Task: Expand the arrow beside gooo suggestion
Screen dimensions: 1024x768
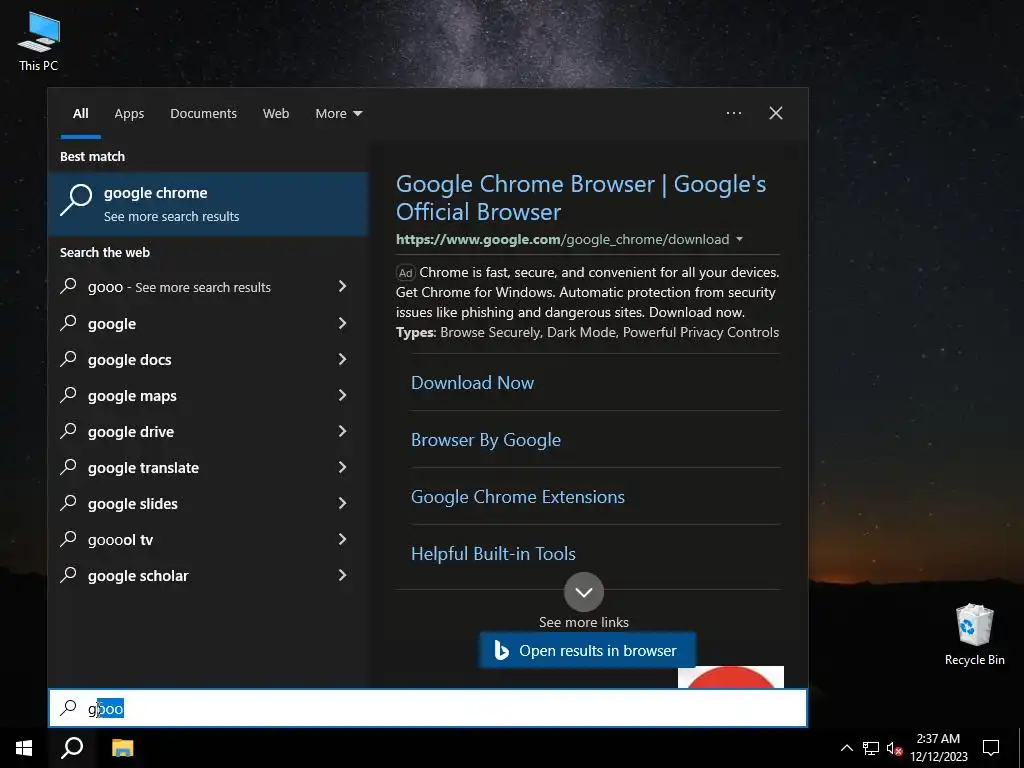Action: coord(342,286)
